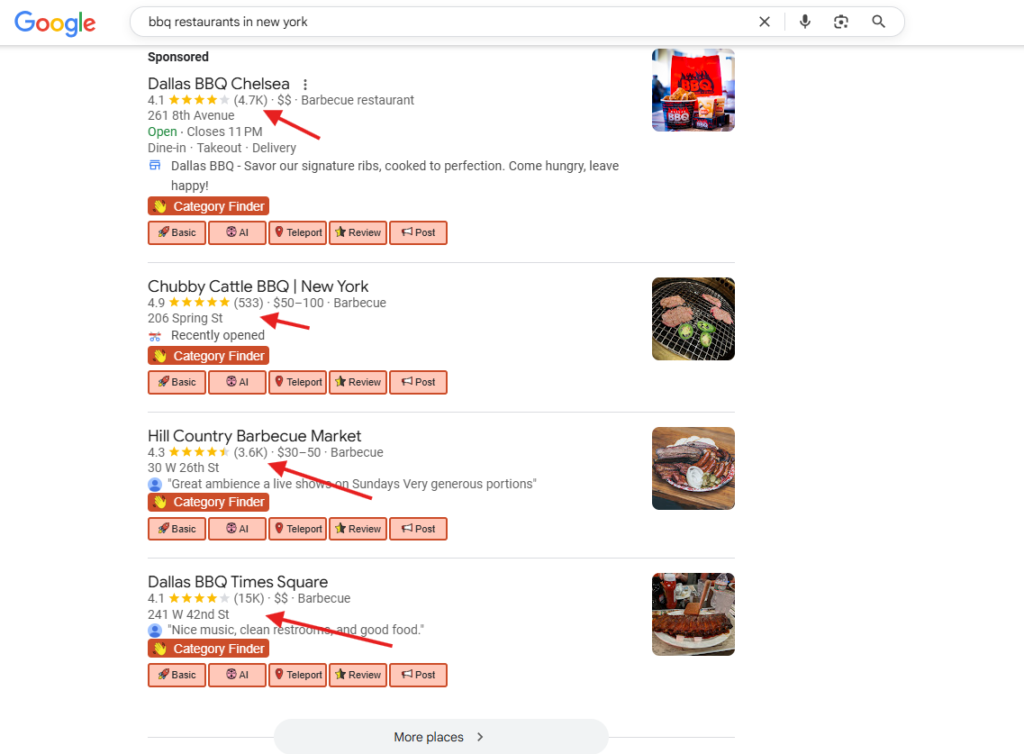Image resolution: width=1024 pixels, height=754 pixels.
Task: Open Google Lens image search
Action: (841, 22)
